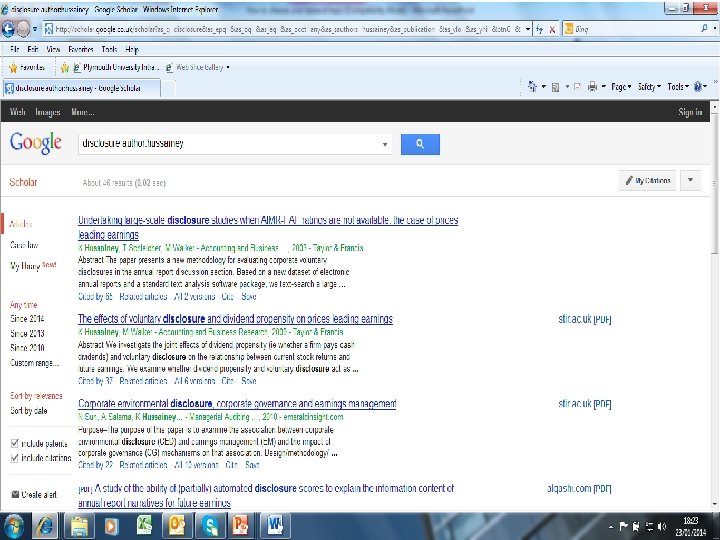Open the Print options dropdown arrow
The image size is (720, 540).
coord(603,86)
